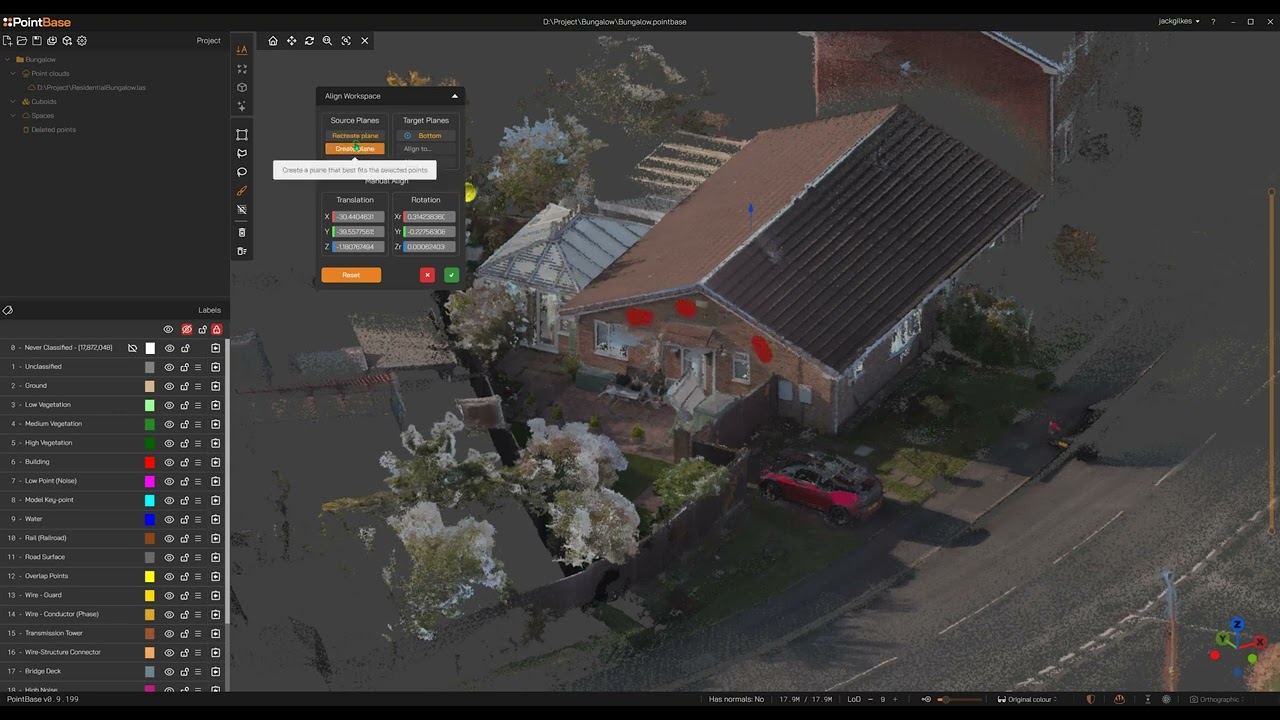Activate the pan view icon
Image resolution: width=1280 pixels, height=720 pixels.
point(291,41)
